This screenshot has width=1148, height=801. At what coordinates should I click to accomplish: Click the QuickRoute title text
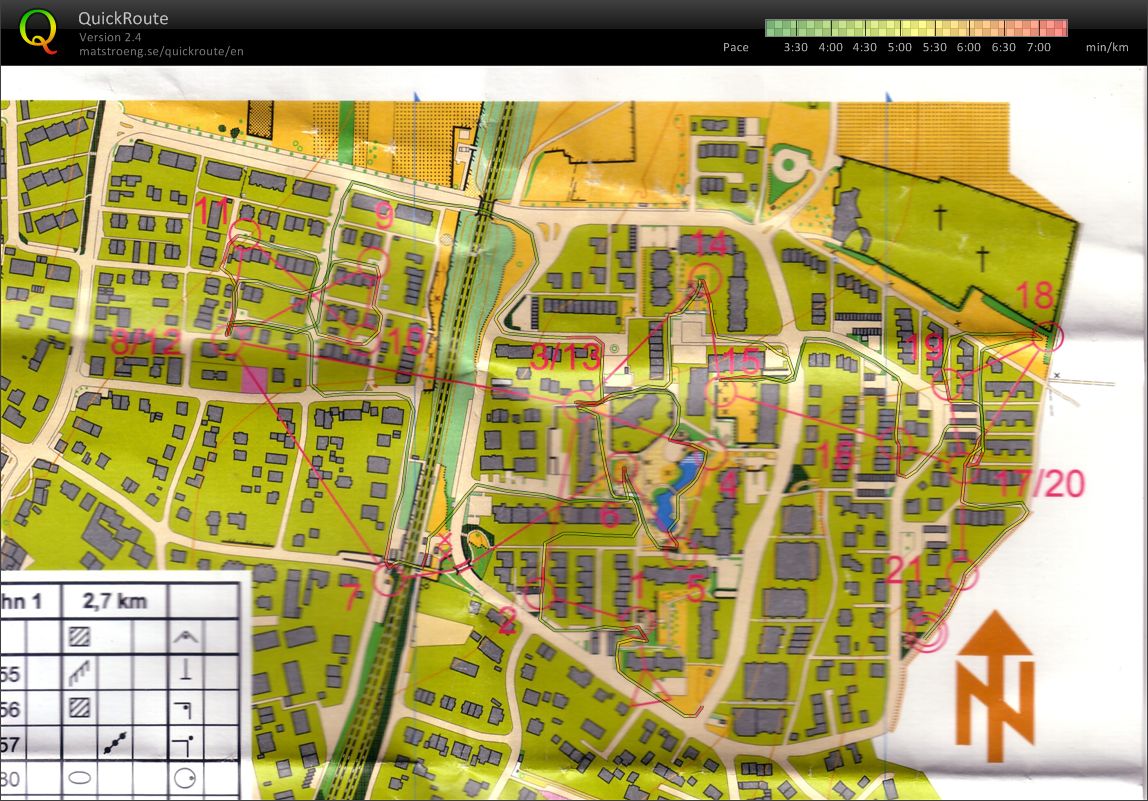click(x=123, y=19)
